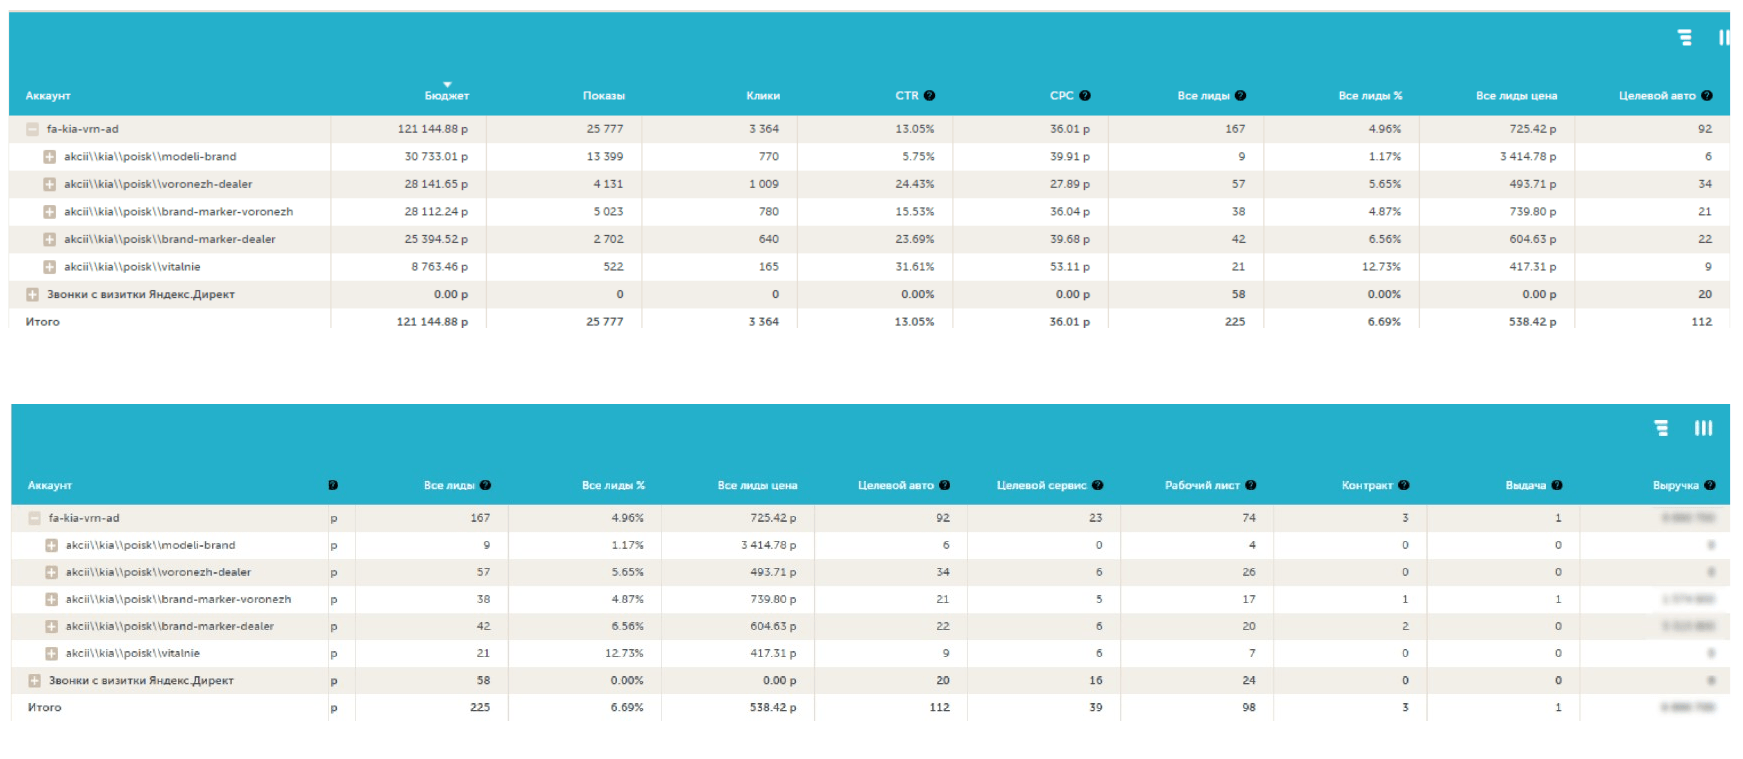Click the help icon next to Рабочий лист
This screenshot has height=759, width=1743.
click(1251, 485)
